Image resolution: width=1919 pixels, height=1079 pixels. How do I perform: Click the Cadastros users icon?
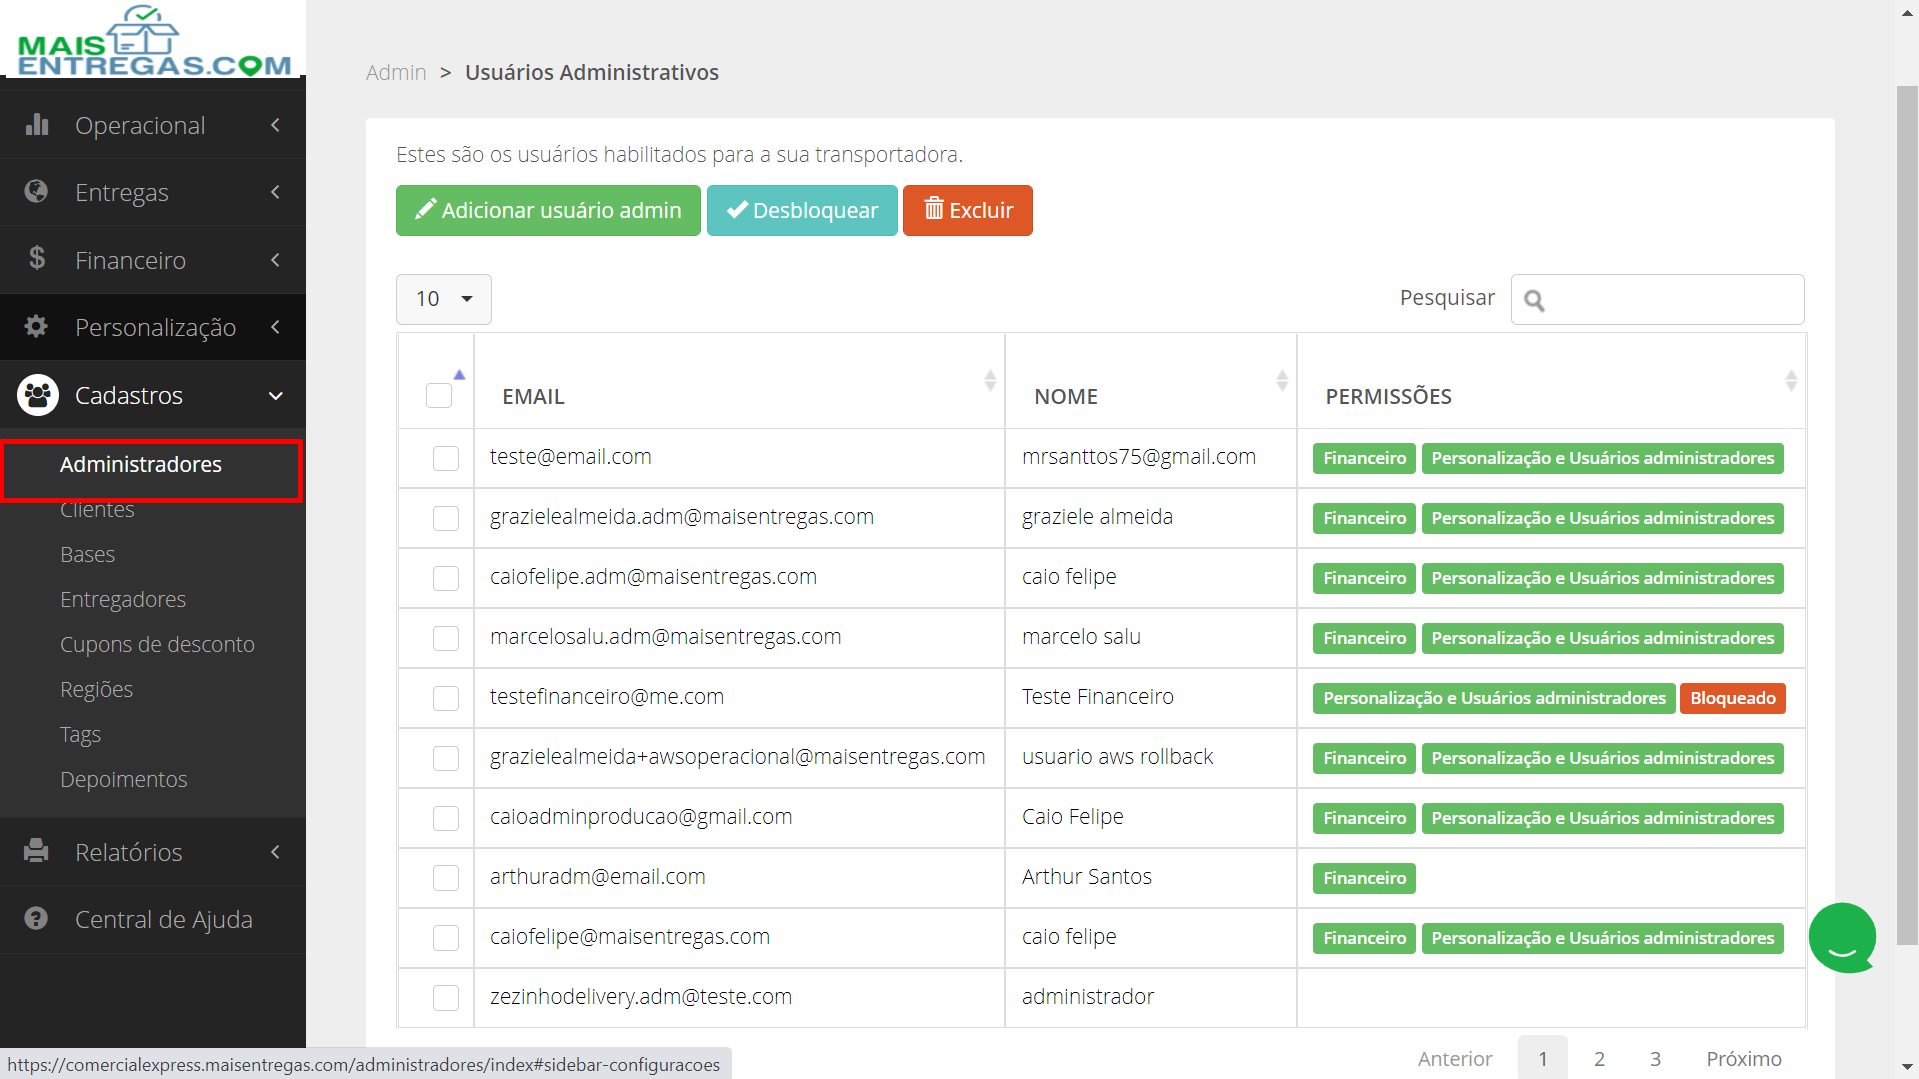(38, 395)
